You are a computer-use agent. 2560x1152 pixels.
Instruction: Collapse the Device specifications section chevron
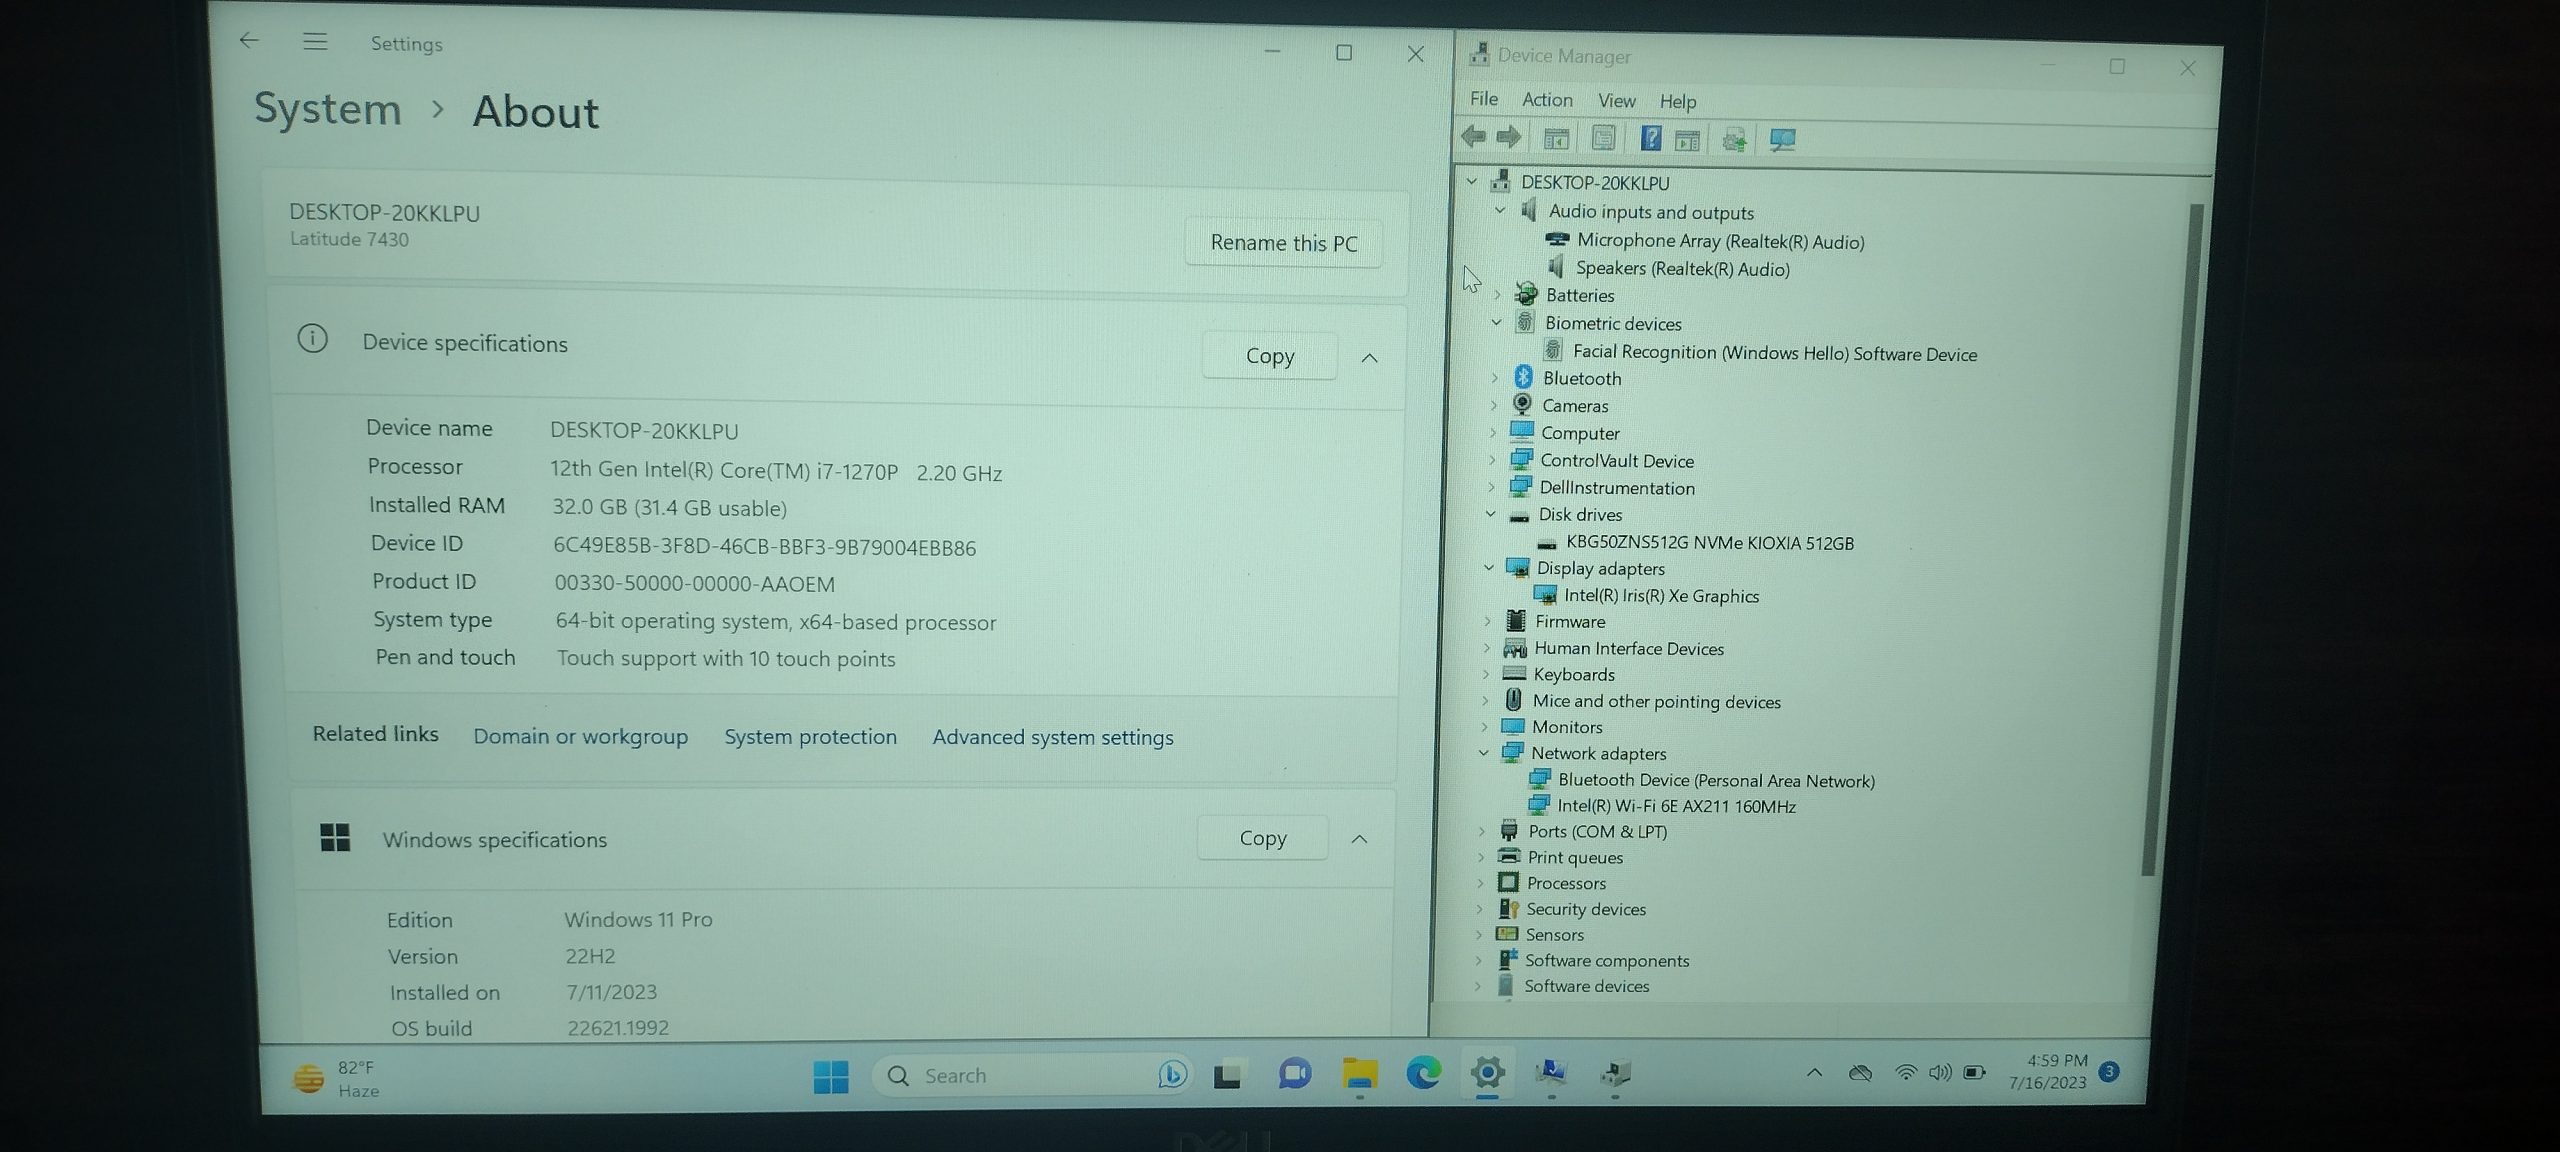coord(1369,358)
